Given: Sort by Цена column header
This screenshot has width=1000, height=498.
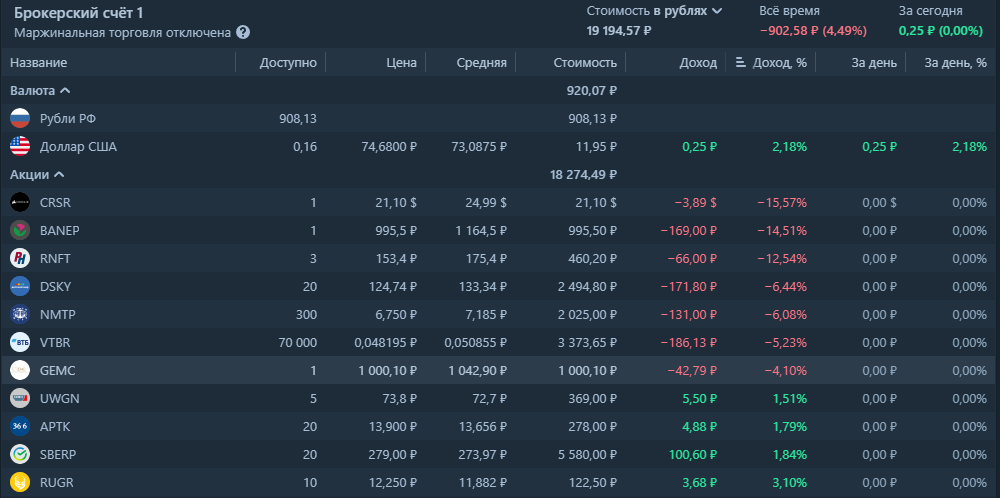Looking at the screenshot, I should (x=401, y=62).
